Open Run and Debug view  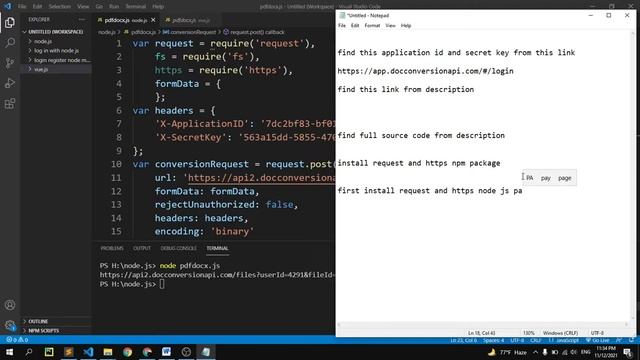point(10,83)
